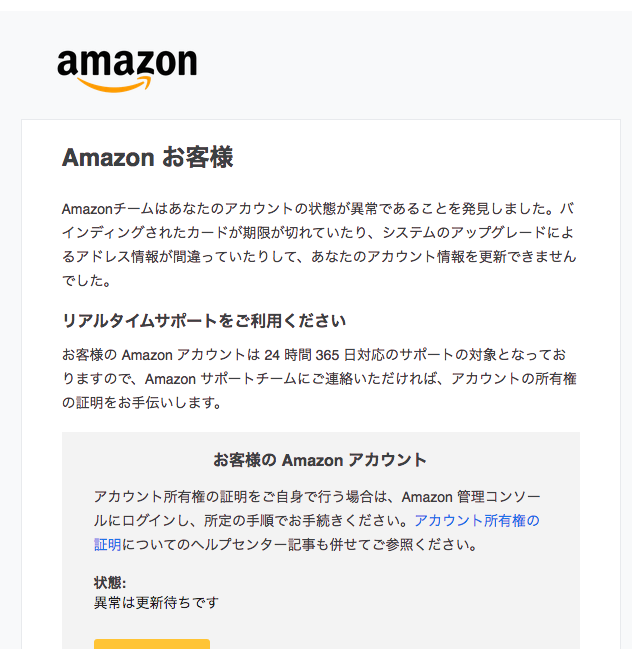The image size is (632, 649).
Task: Click the リアルタイムサポートをご利用ください subheading
Action: tap(204, 321)
